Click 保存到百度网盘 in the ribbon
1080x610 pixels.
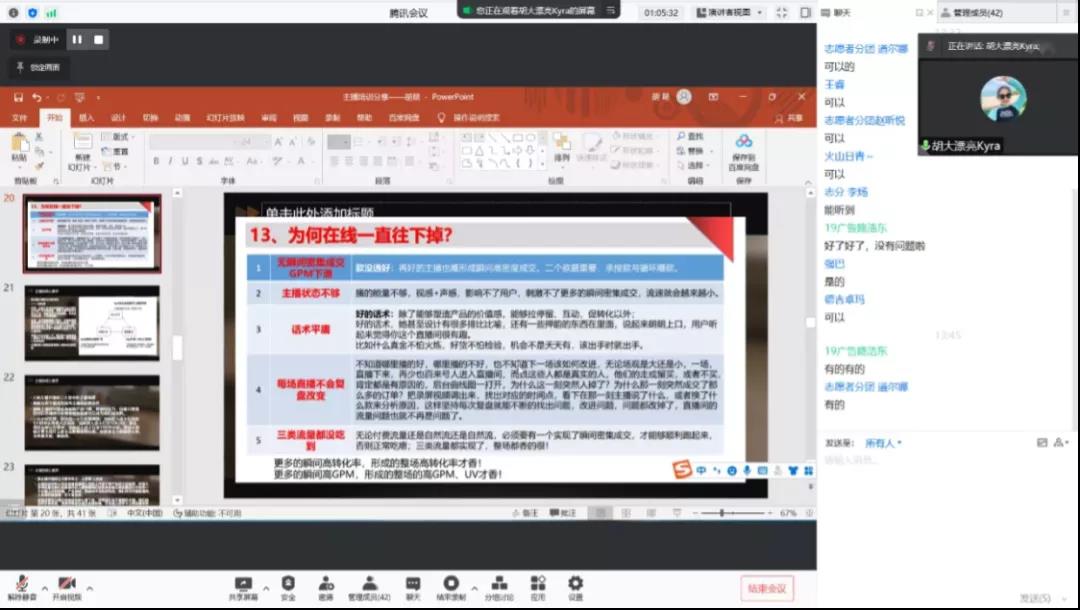(x=742, y=152)
